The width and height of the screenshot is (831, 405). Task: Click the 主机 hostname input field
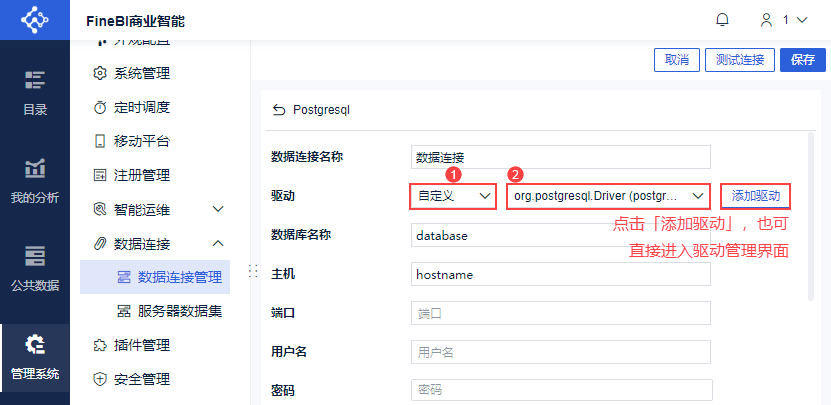(x=561, y=275)
